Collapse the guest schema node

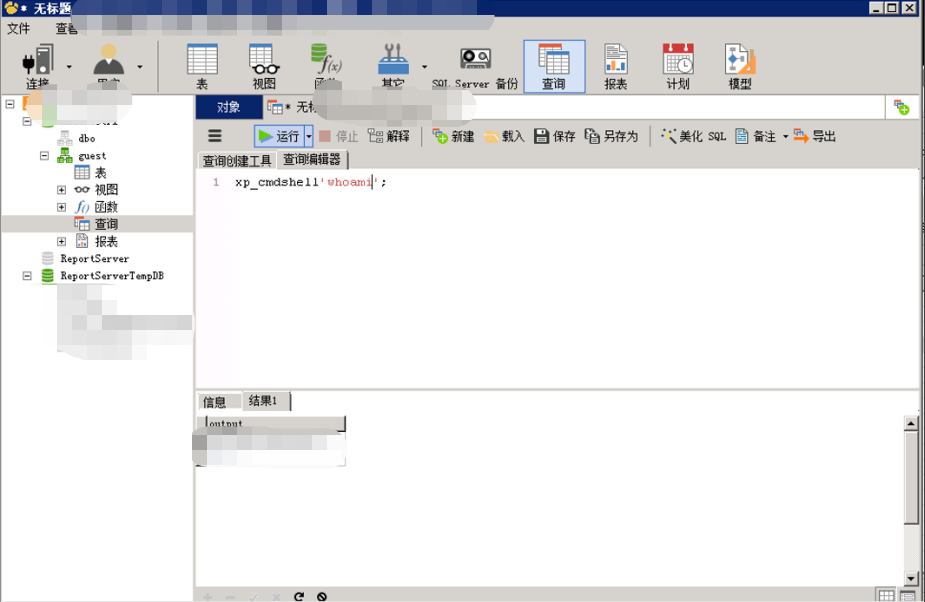click(44, 156)
